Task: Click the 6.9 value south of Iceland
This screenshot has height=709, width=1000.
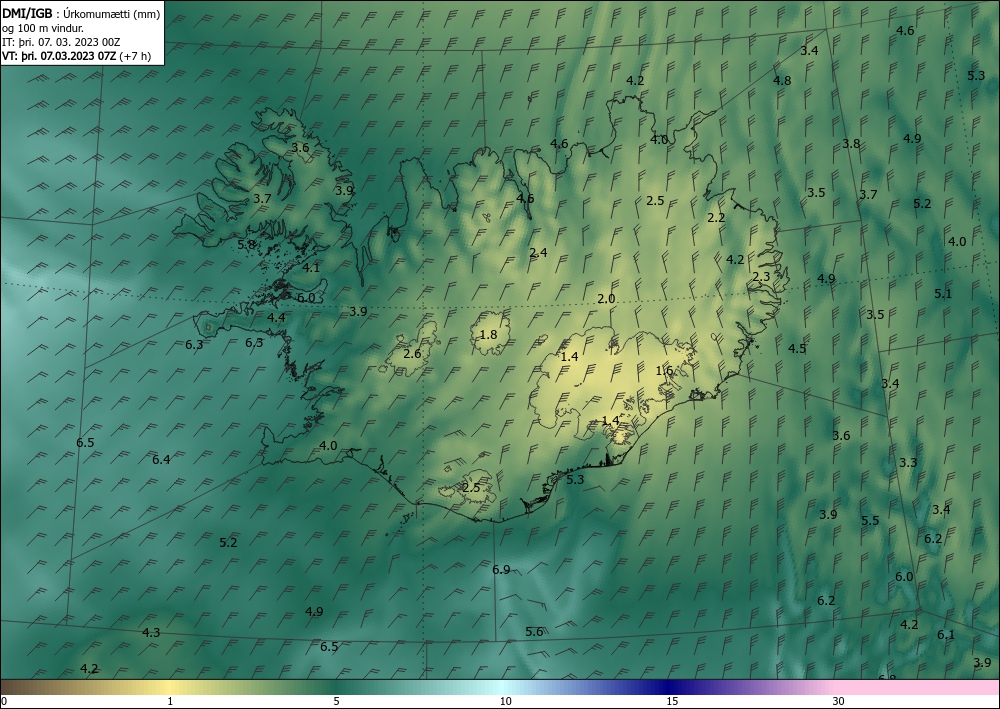Action: (501, 569)
